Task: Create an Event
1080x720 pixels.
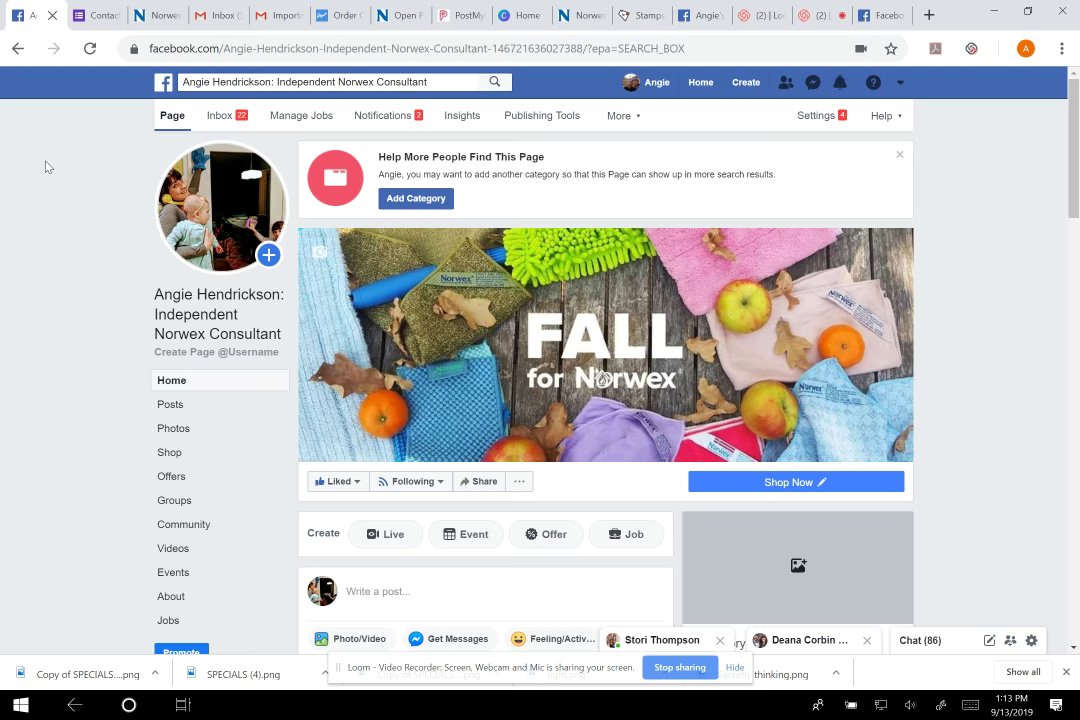Action: (x=466, y=534)
